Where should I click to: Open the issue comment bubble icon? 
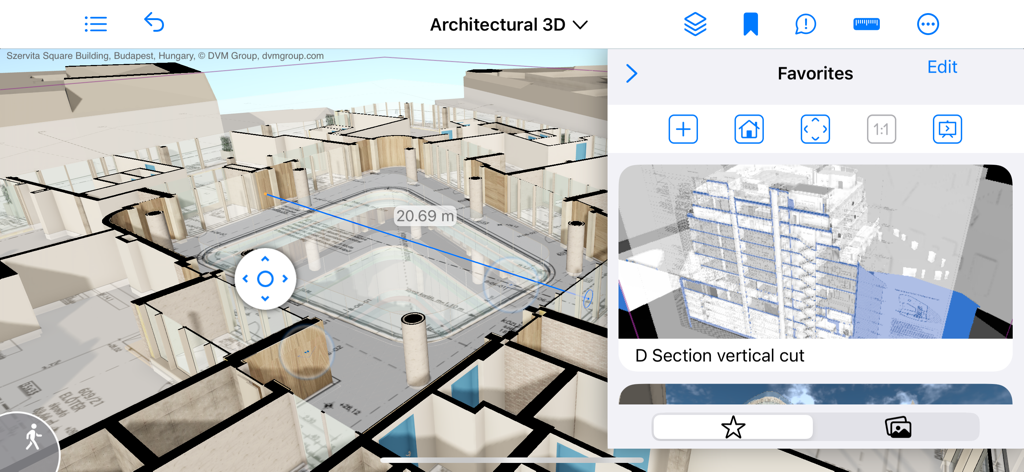coord(806,25)
